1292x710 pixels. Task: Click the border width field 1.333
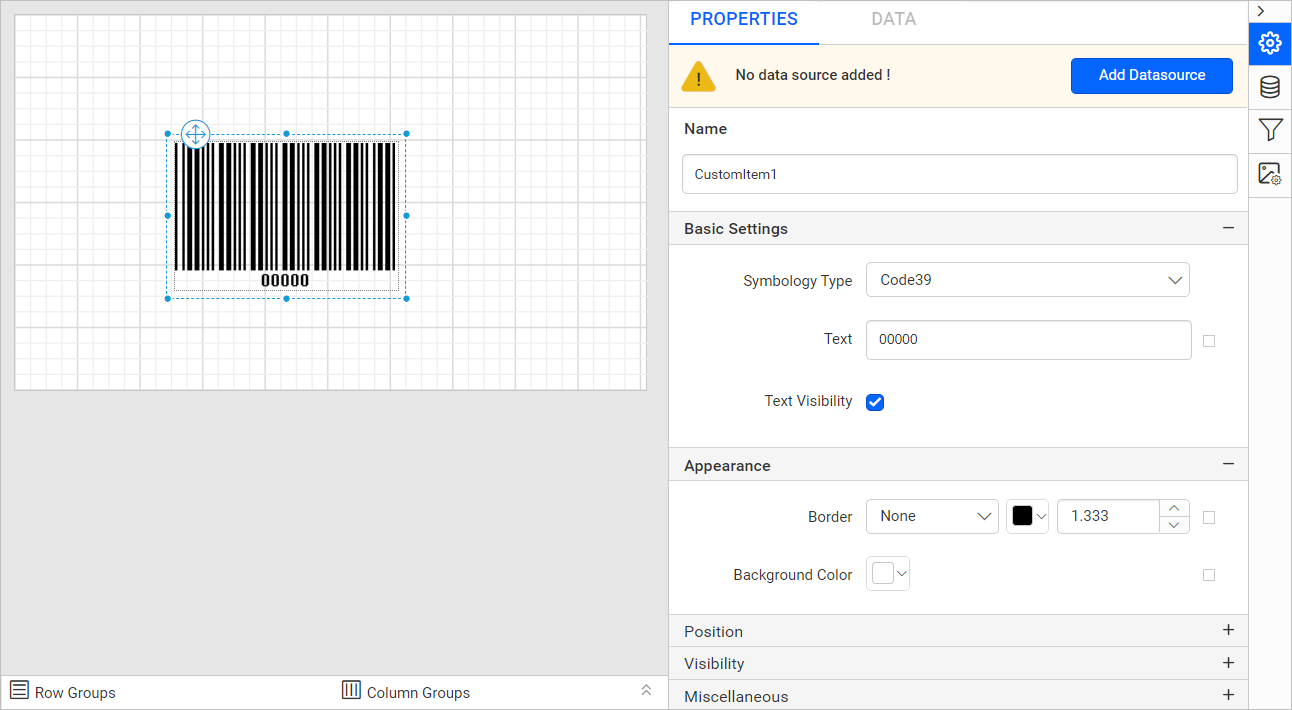coord(1108,516)
